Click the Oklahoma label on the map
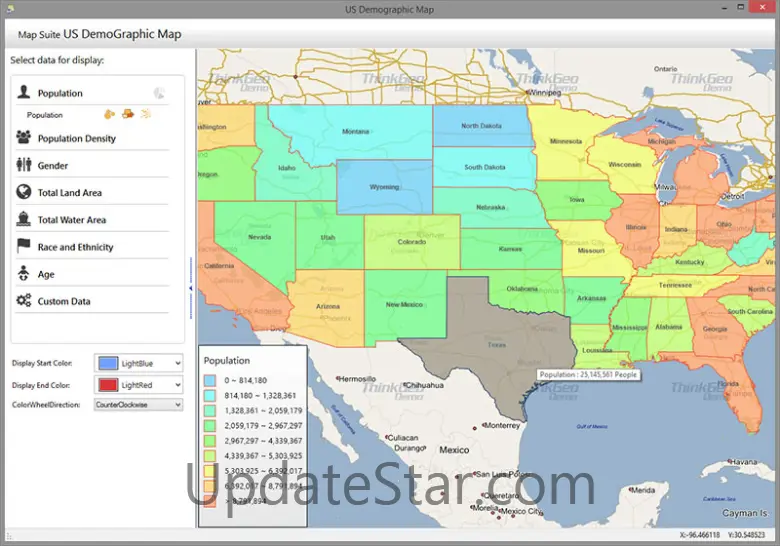 [x=522, y=288]
